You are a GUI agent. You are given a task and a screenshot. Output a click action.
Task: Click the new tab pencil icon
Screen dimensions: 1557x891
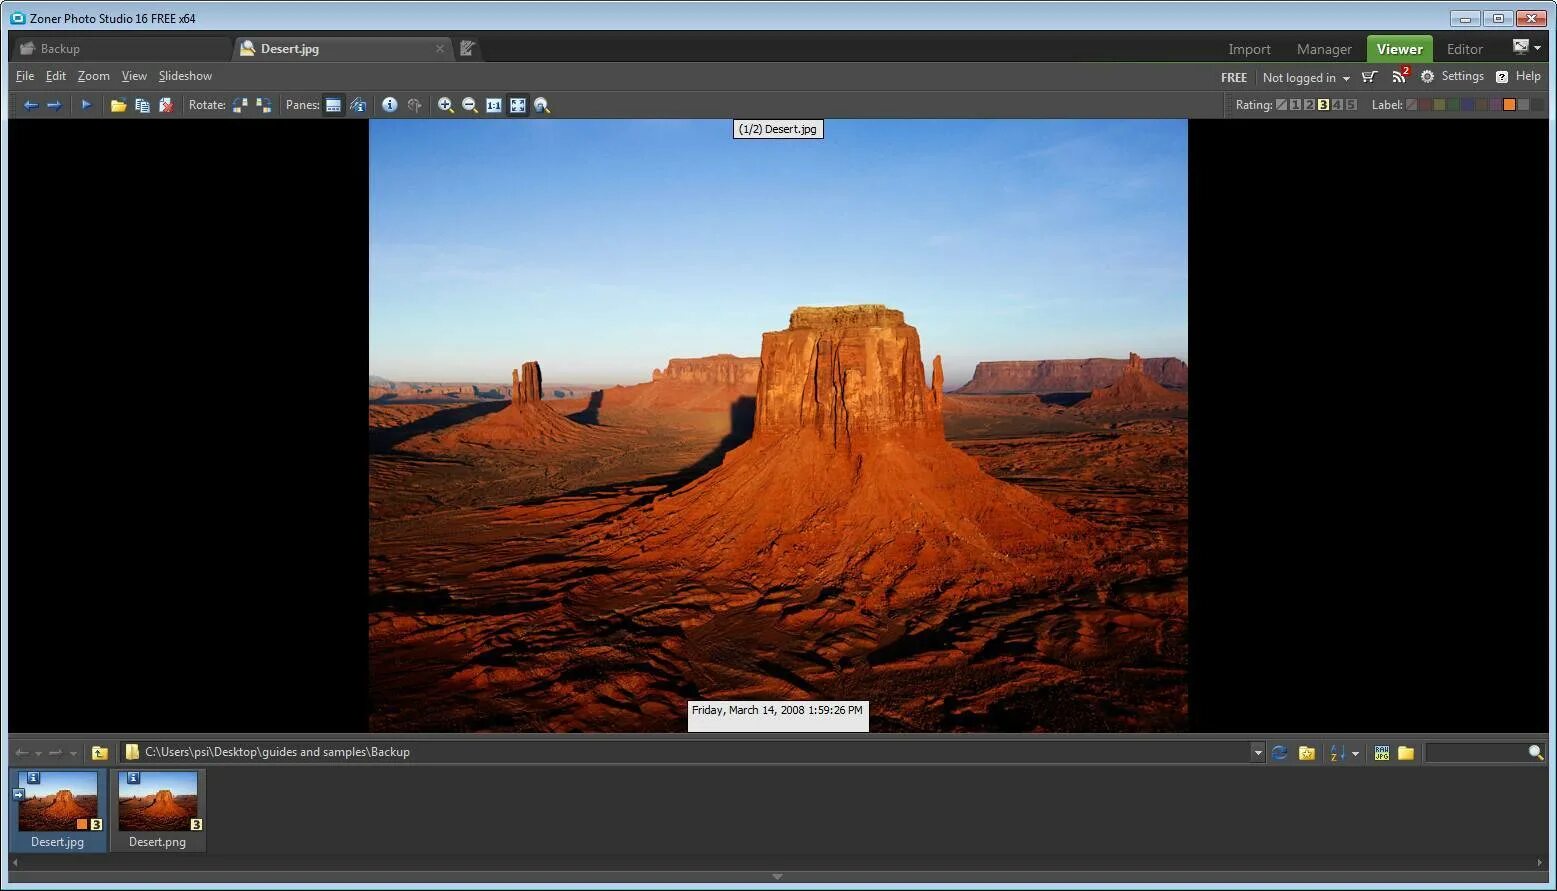467,48
